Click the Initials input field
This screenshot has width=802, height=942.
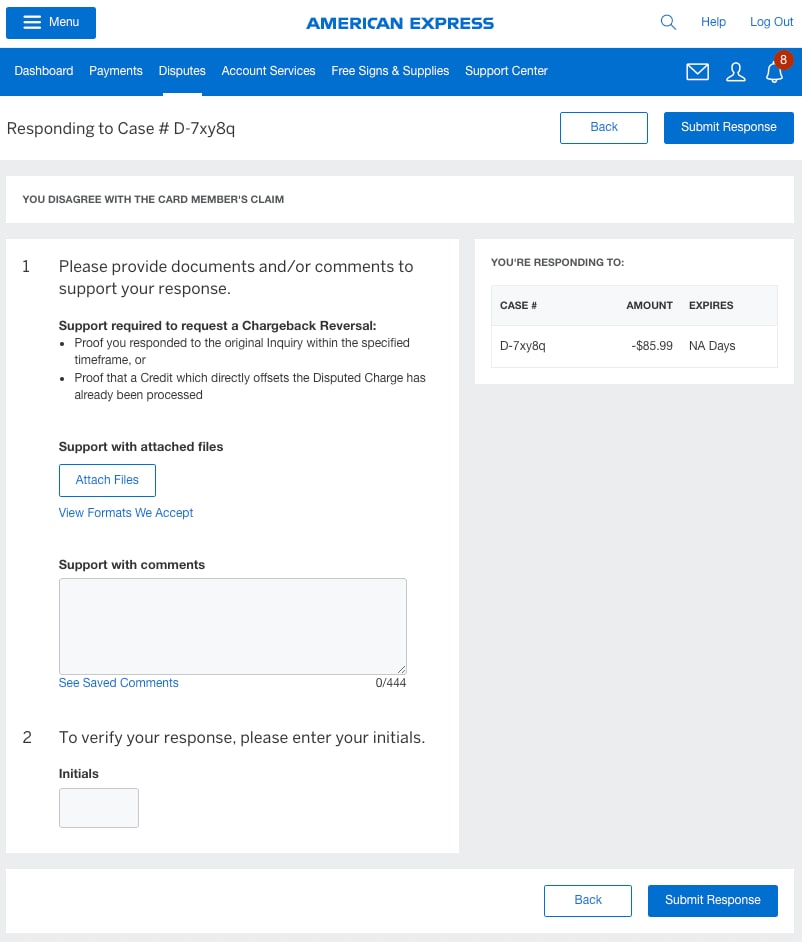tap(98, 807)
